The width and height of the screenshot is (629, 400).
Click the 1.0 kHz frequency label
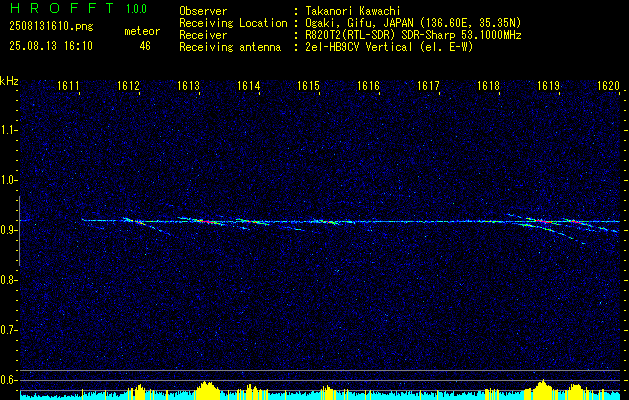point(7,181)
